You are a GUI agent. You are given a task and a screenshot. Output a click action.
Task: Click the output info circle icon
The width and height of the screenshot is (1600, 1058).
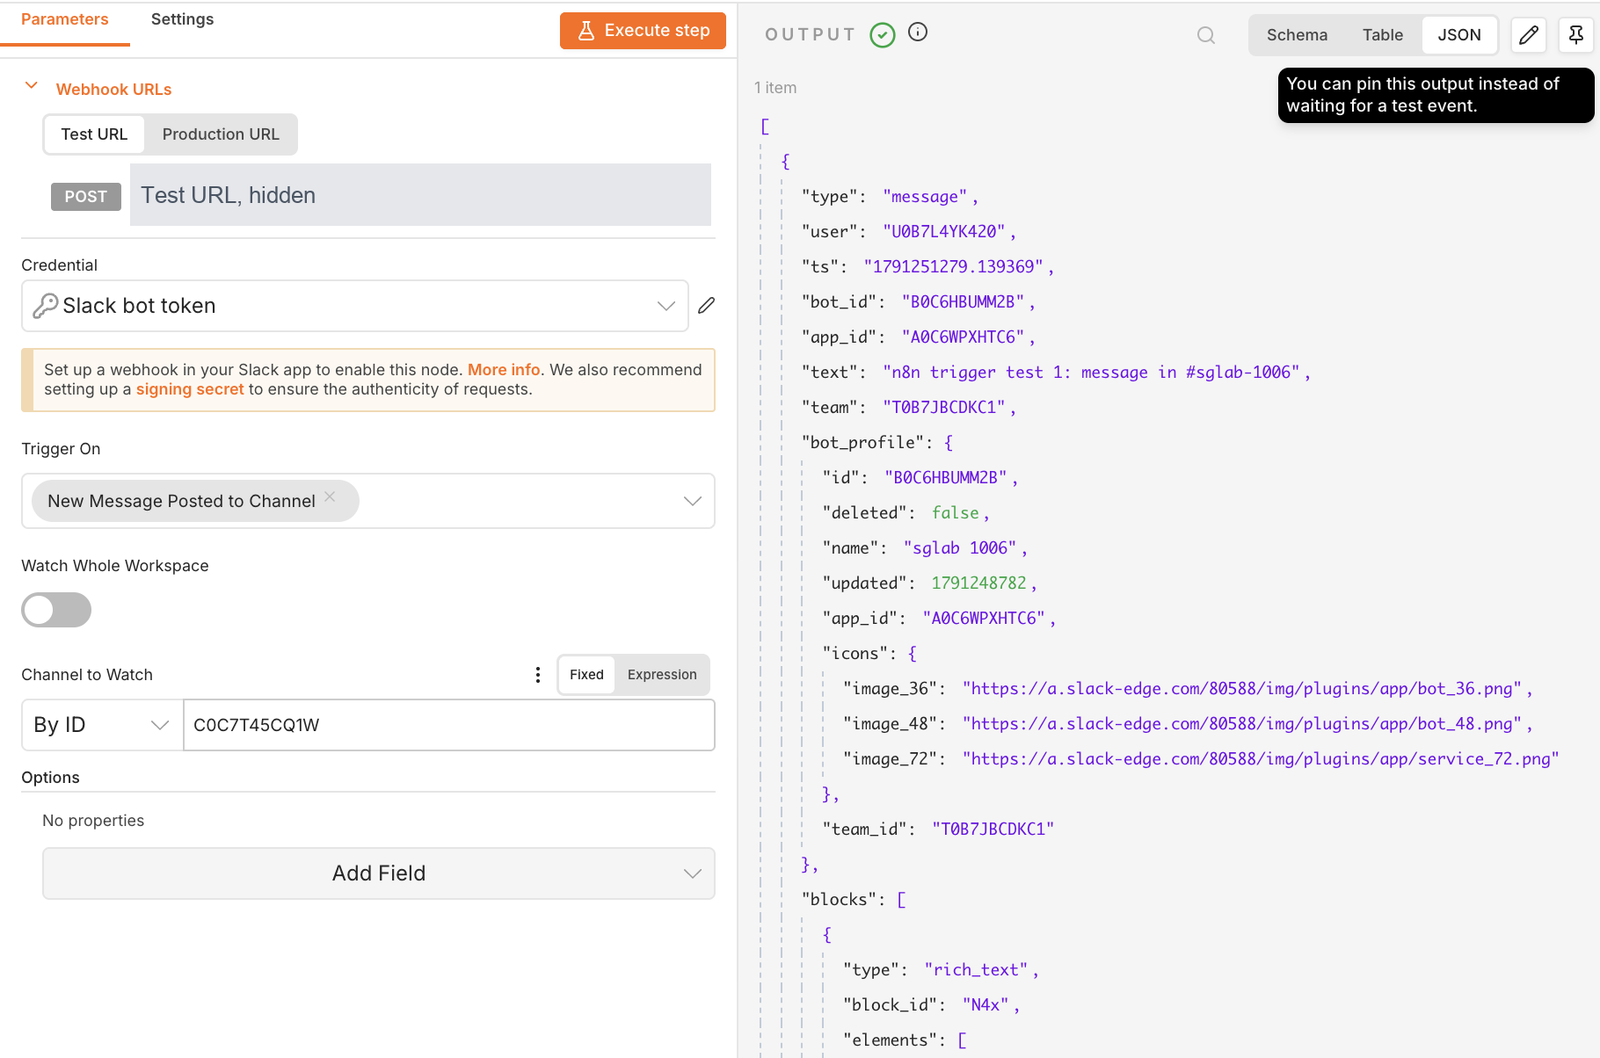click(918, 32)
